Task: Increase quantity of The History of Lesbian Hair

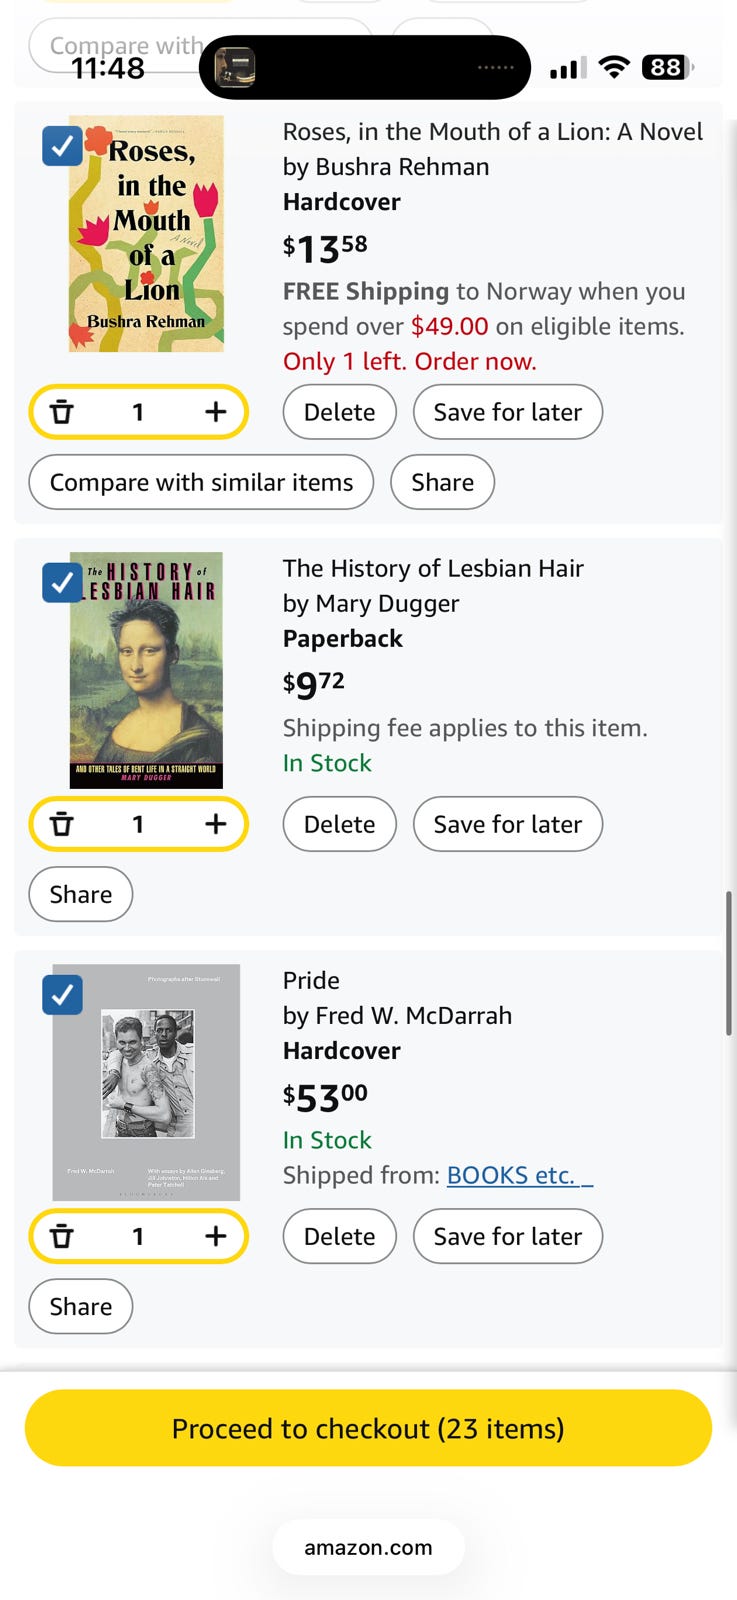Action: (x=216, y=824)
